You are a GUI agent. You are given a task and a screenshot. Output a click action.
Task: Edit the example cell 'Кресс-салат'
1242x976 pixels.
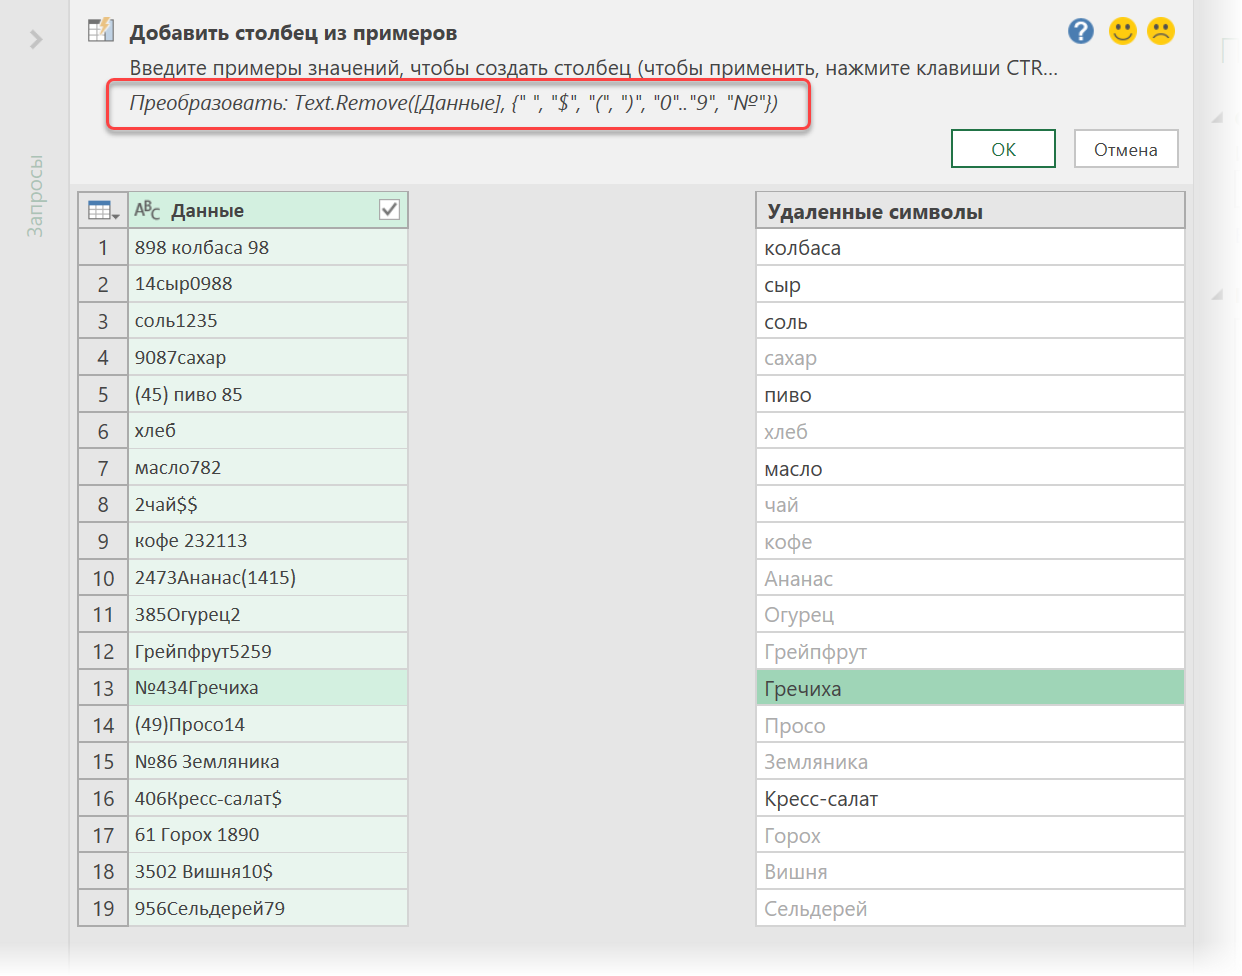[970, 799]
